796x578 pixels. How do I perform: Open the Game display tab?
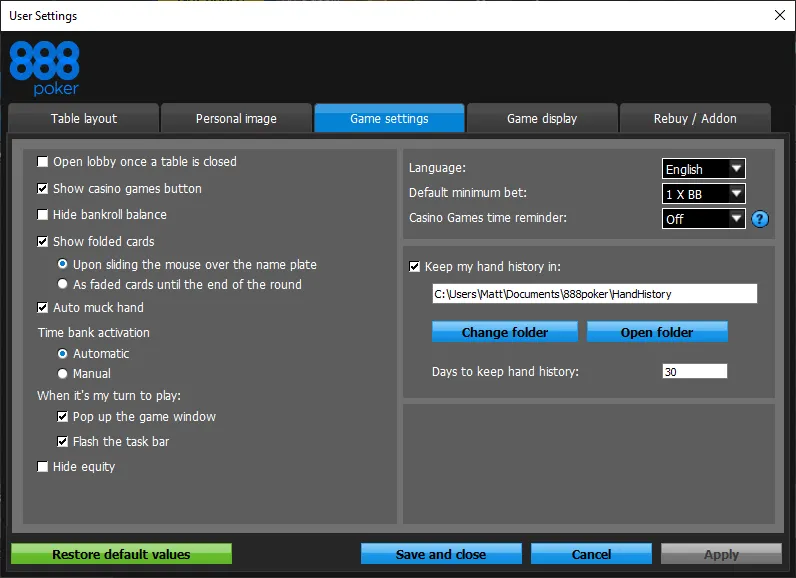click(542, 118)
